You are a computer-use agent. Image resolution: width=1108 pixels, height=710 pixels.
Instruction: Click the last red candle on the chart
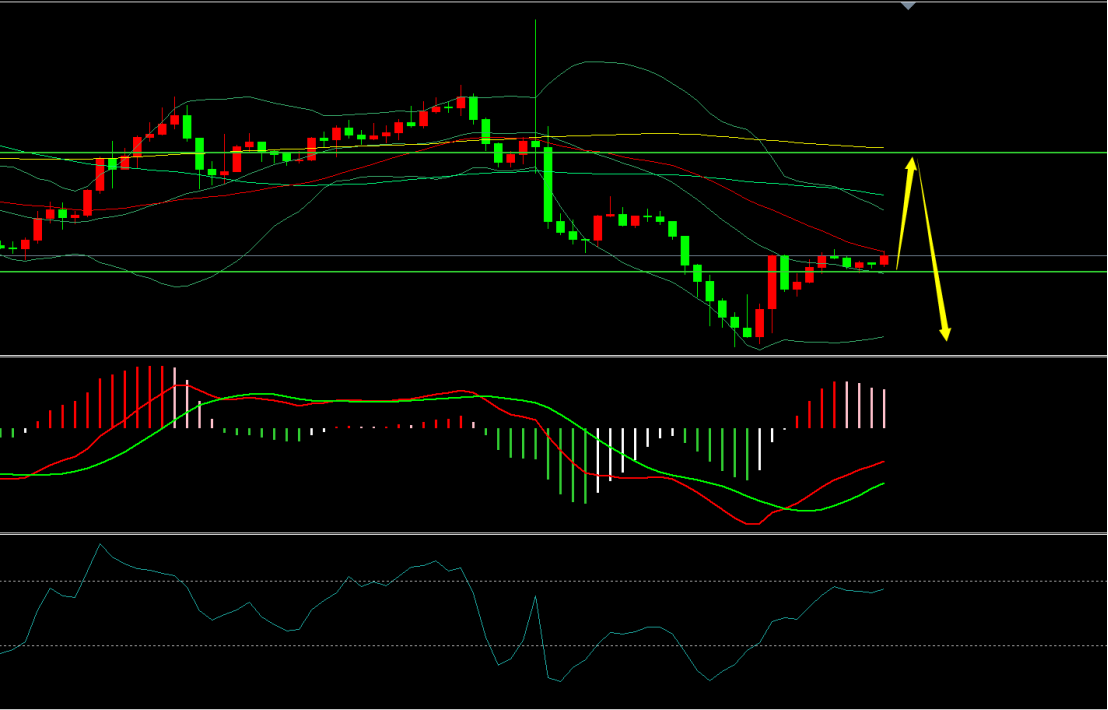point(884,259)
